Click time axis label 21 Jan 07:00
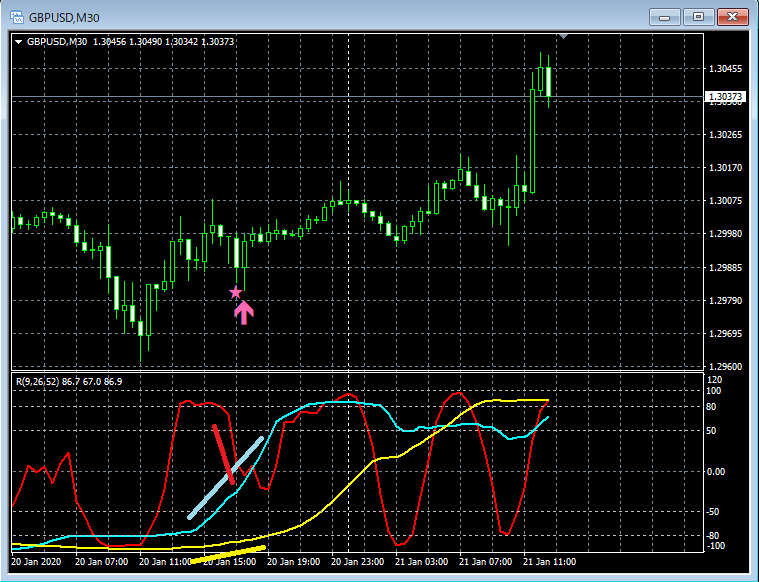Screen dimensions: 759x582 click(485, 562)
